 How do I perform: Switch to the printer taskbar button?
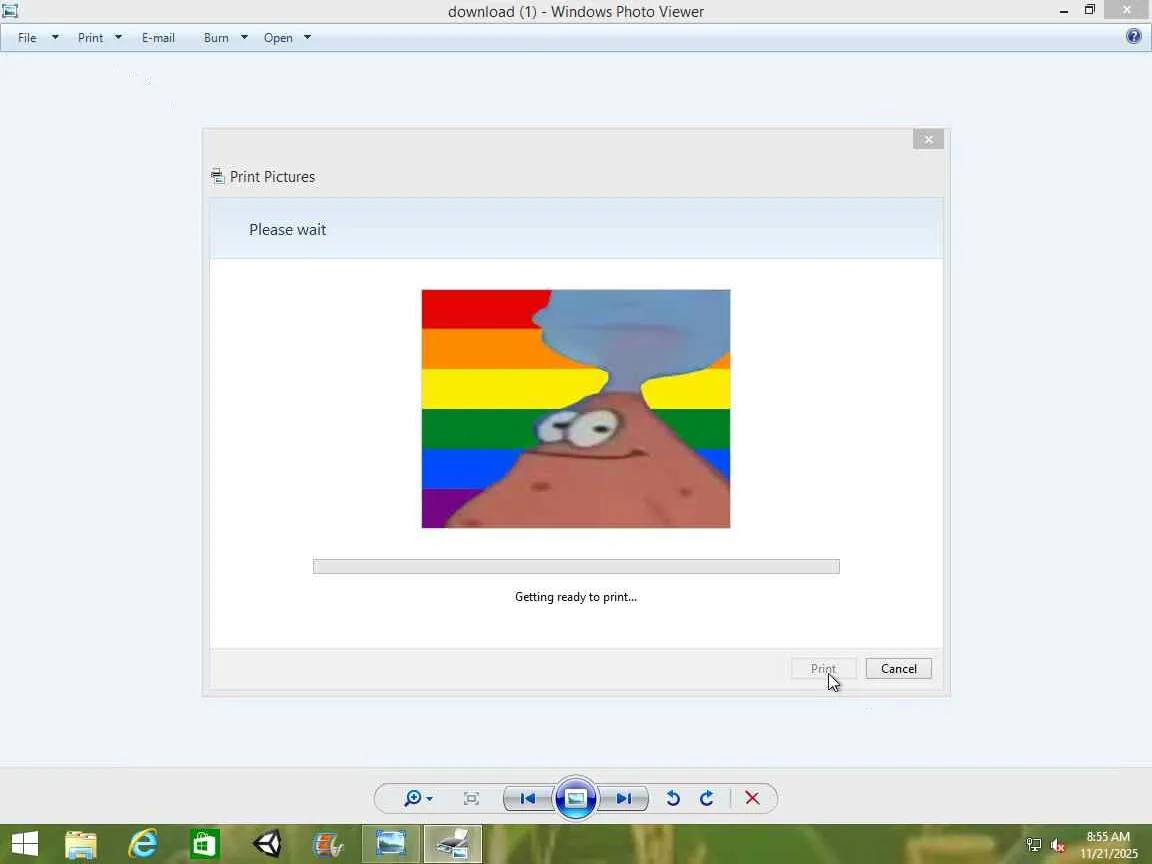pos(453,844)
